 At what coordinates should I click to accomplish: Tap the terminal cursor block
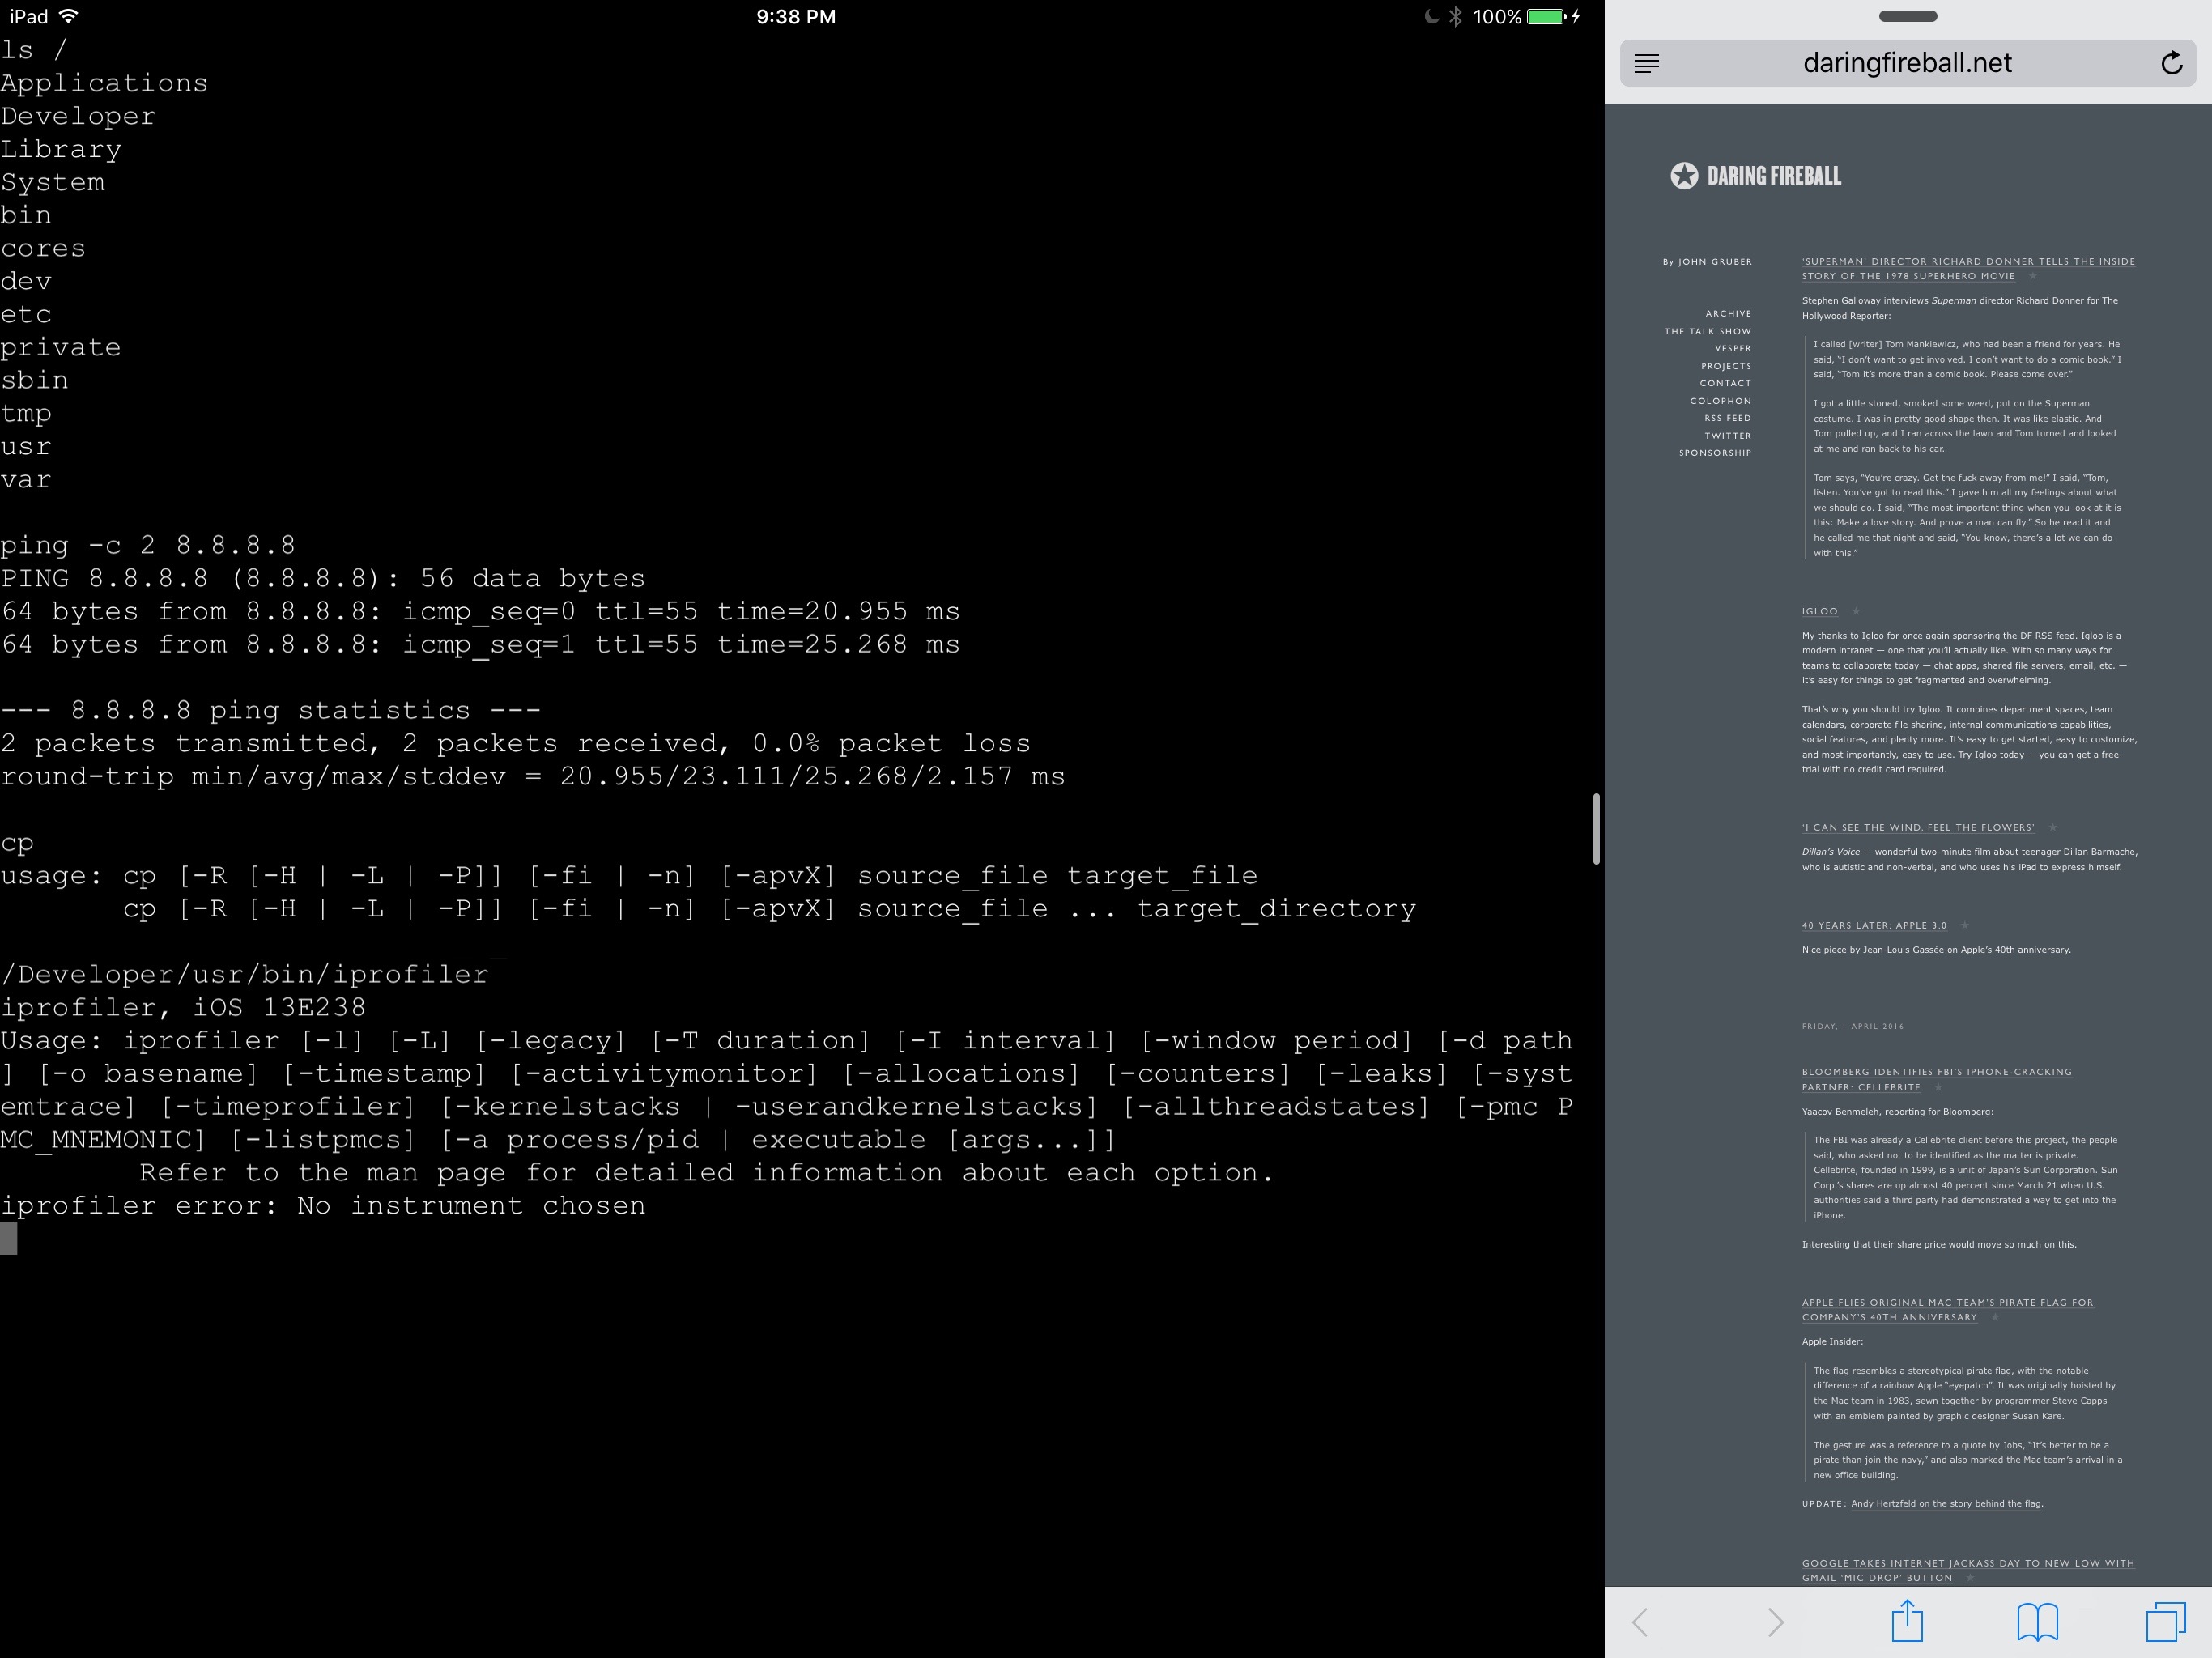(9, 1239)
